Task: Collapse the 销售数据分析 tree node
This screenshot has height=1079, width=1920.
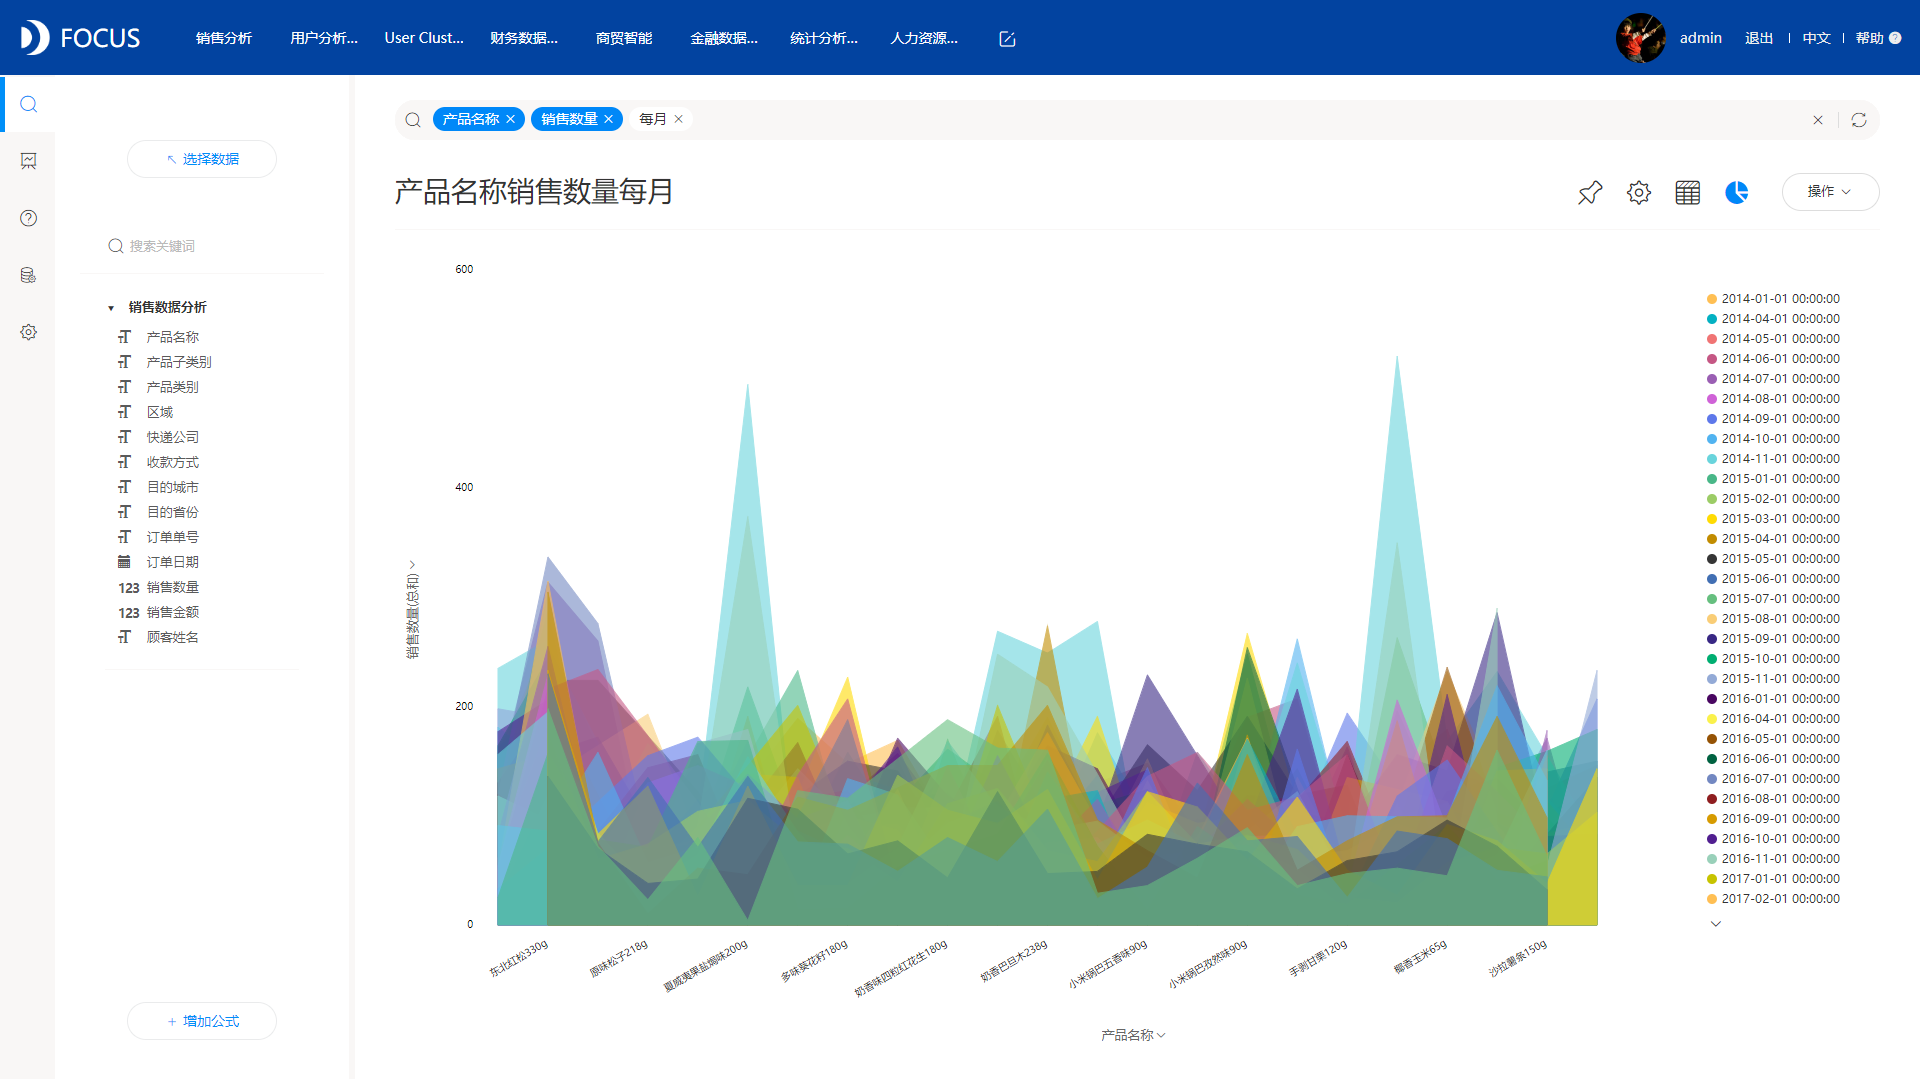Action: (111, 308)
